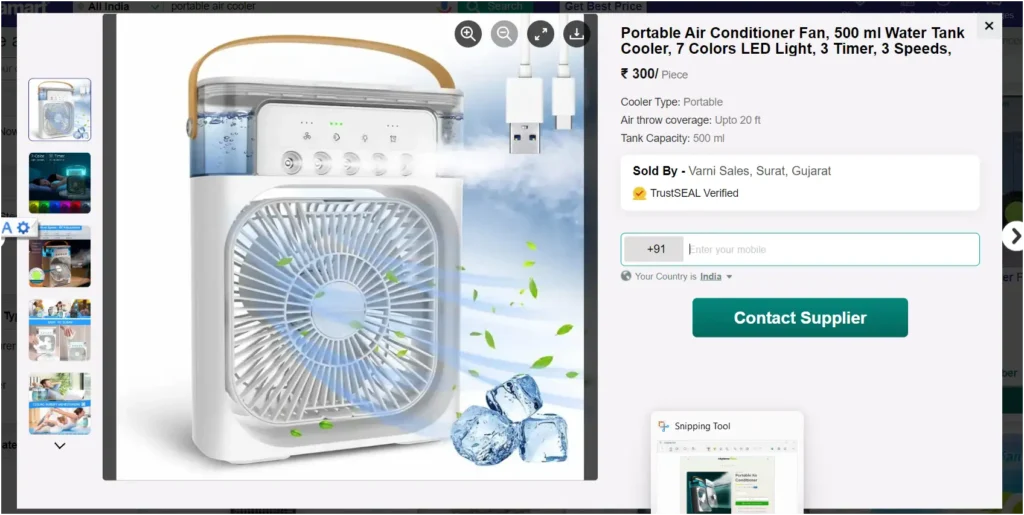Screen dimensions: 1024x515
Task: Focus the Enter your mobile field
Action: (831, 249)
